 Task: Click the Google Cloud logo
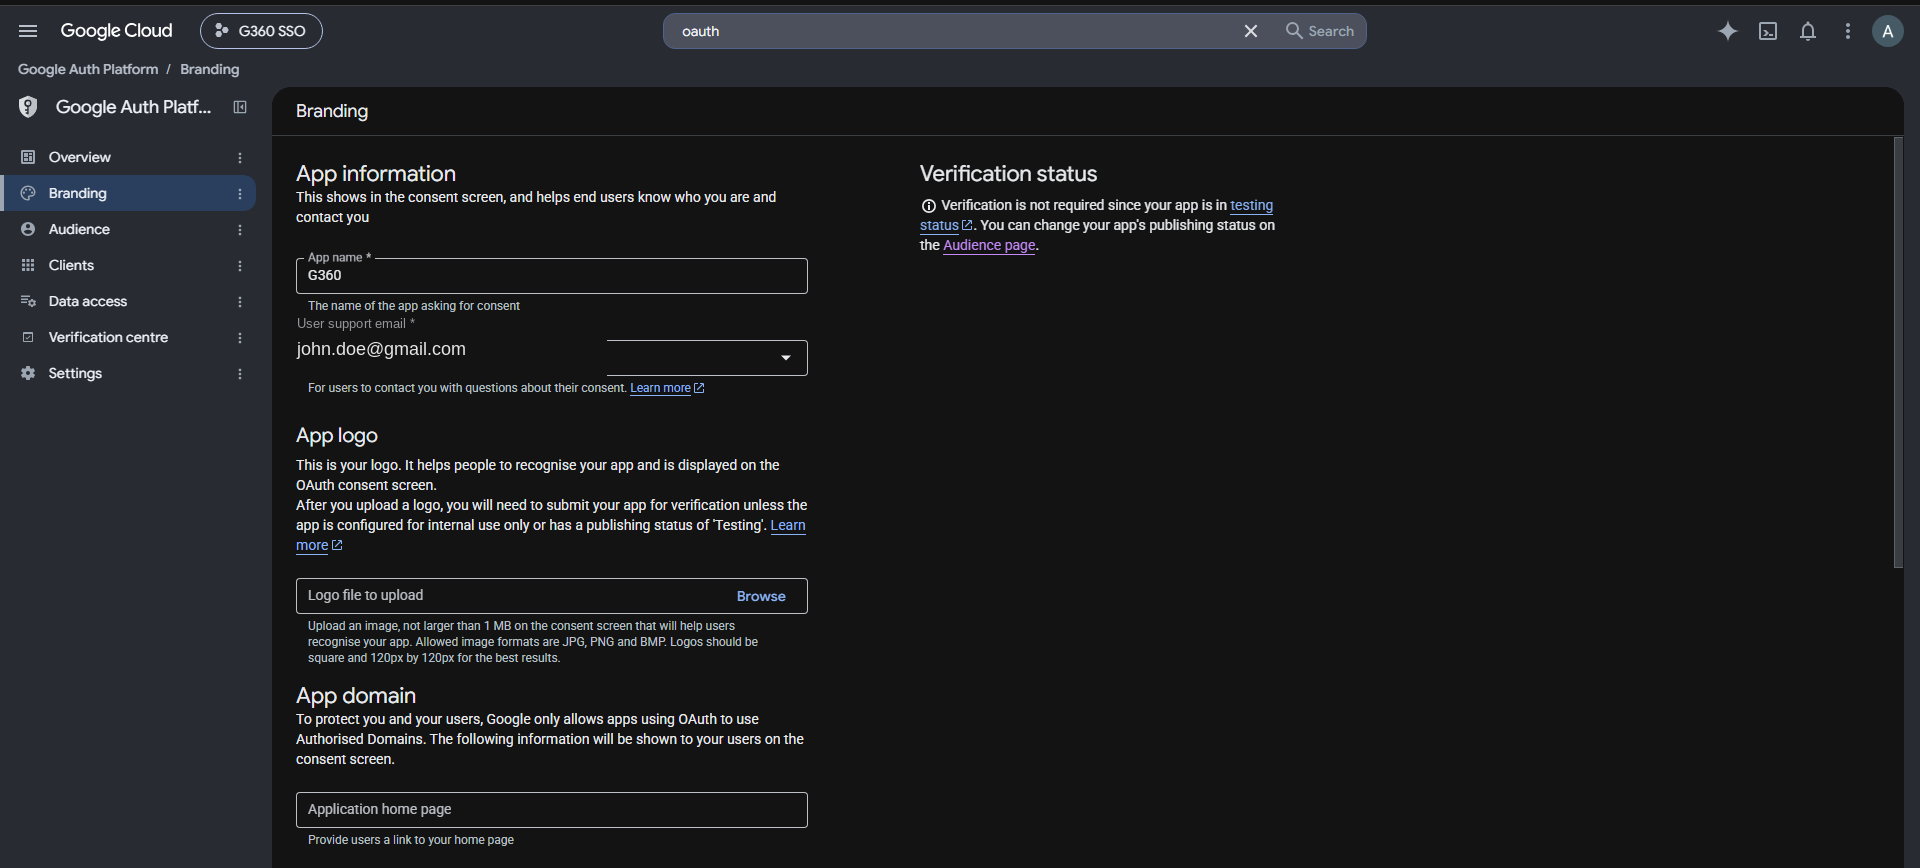[x=116, y=31]
